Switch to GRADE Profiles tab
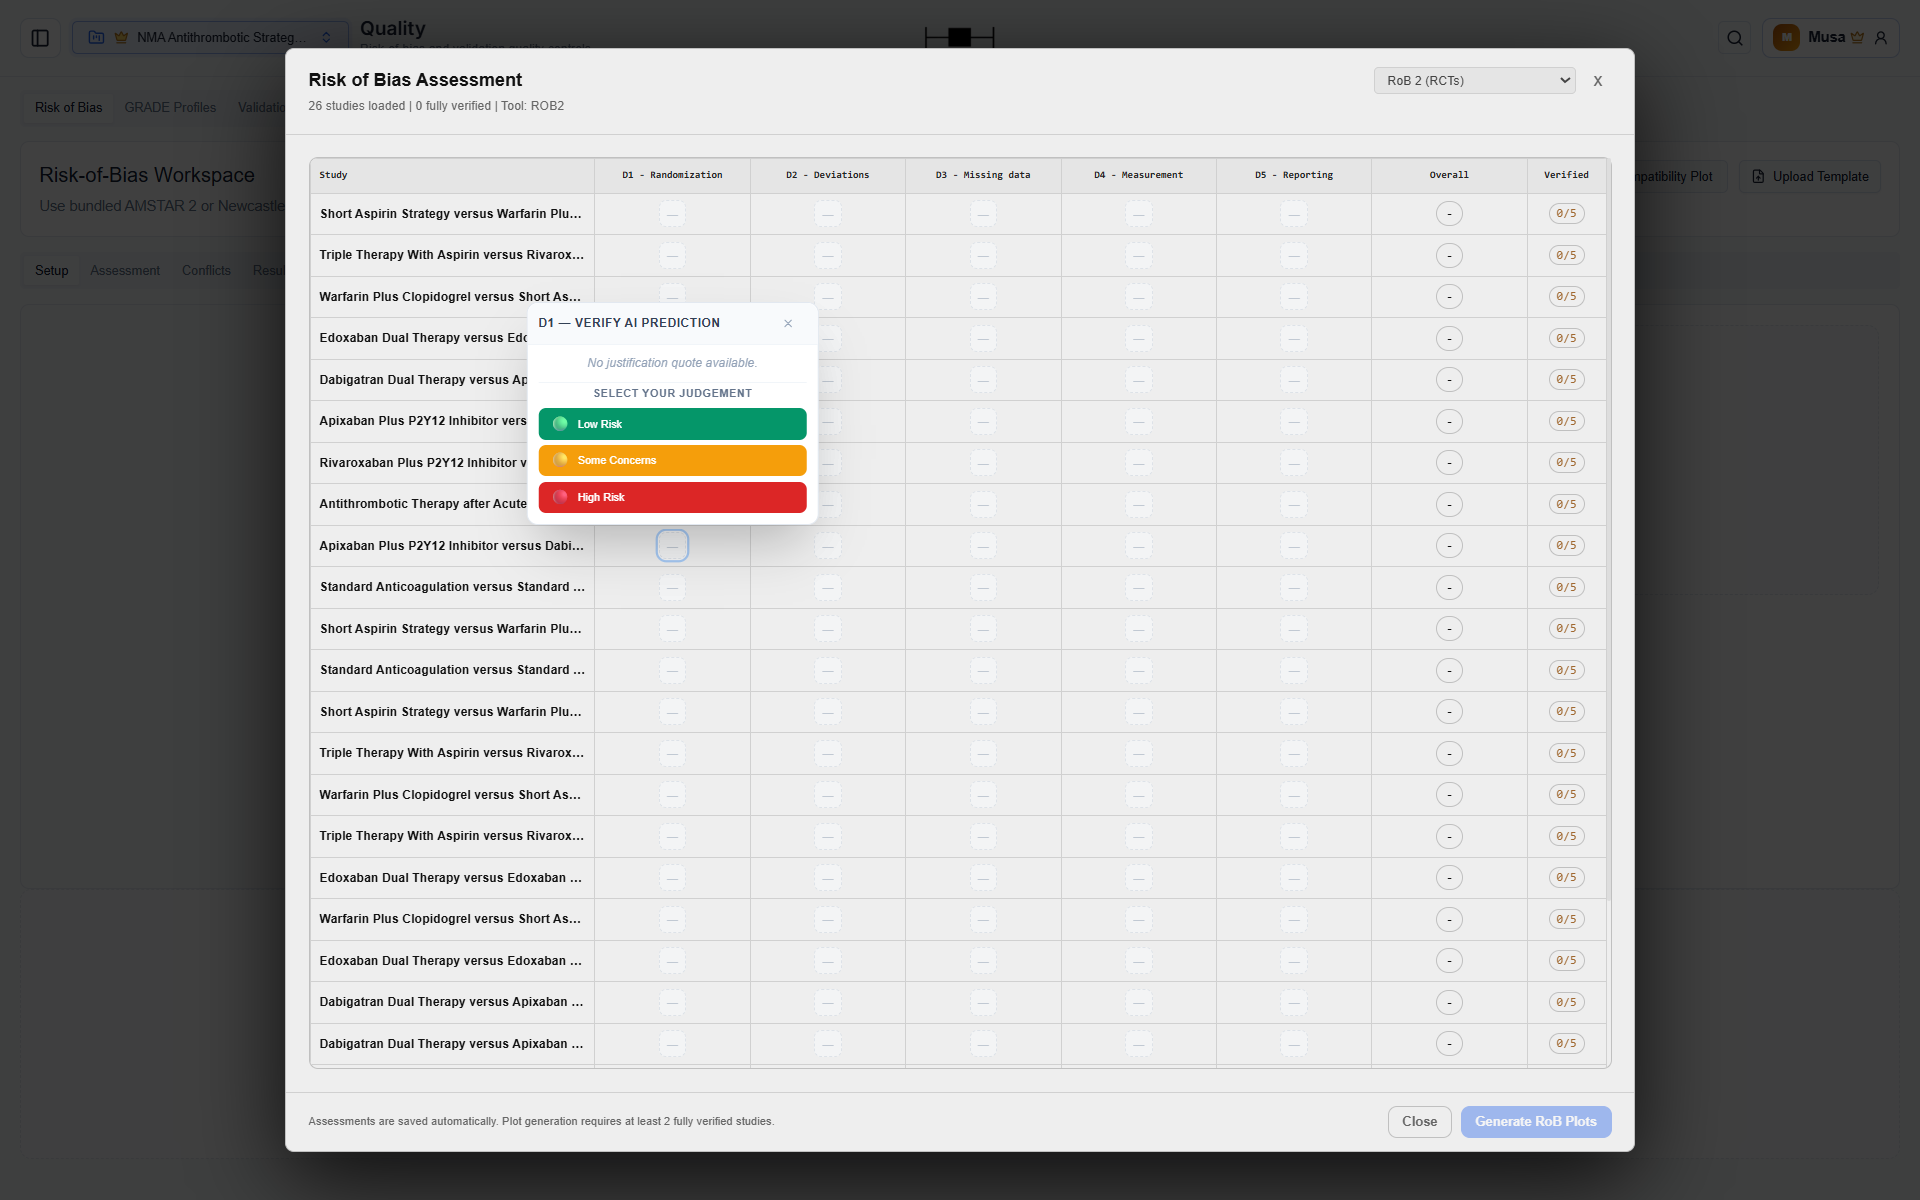1920x1200 pixels. point(170,108)
